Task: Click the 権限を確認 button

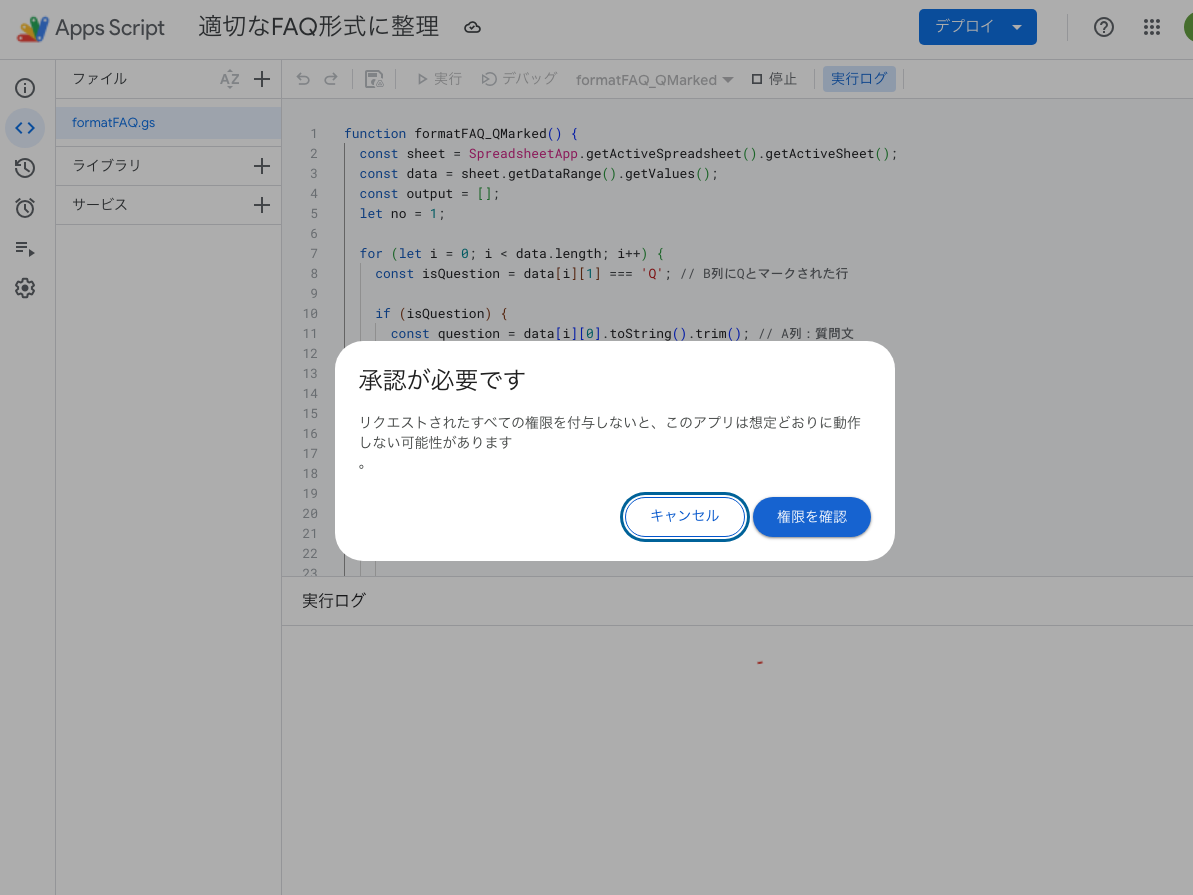Action: coord(812,516)
